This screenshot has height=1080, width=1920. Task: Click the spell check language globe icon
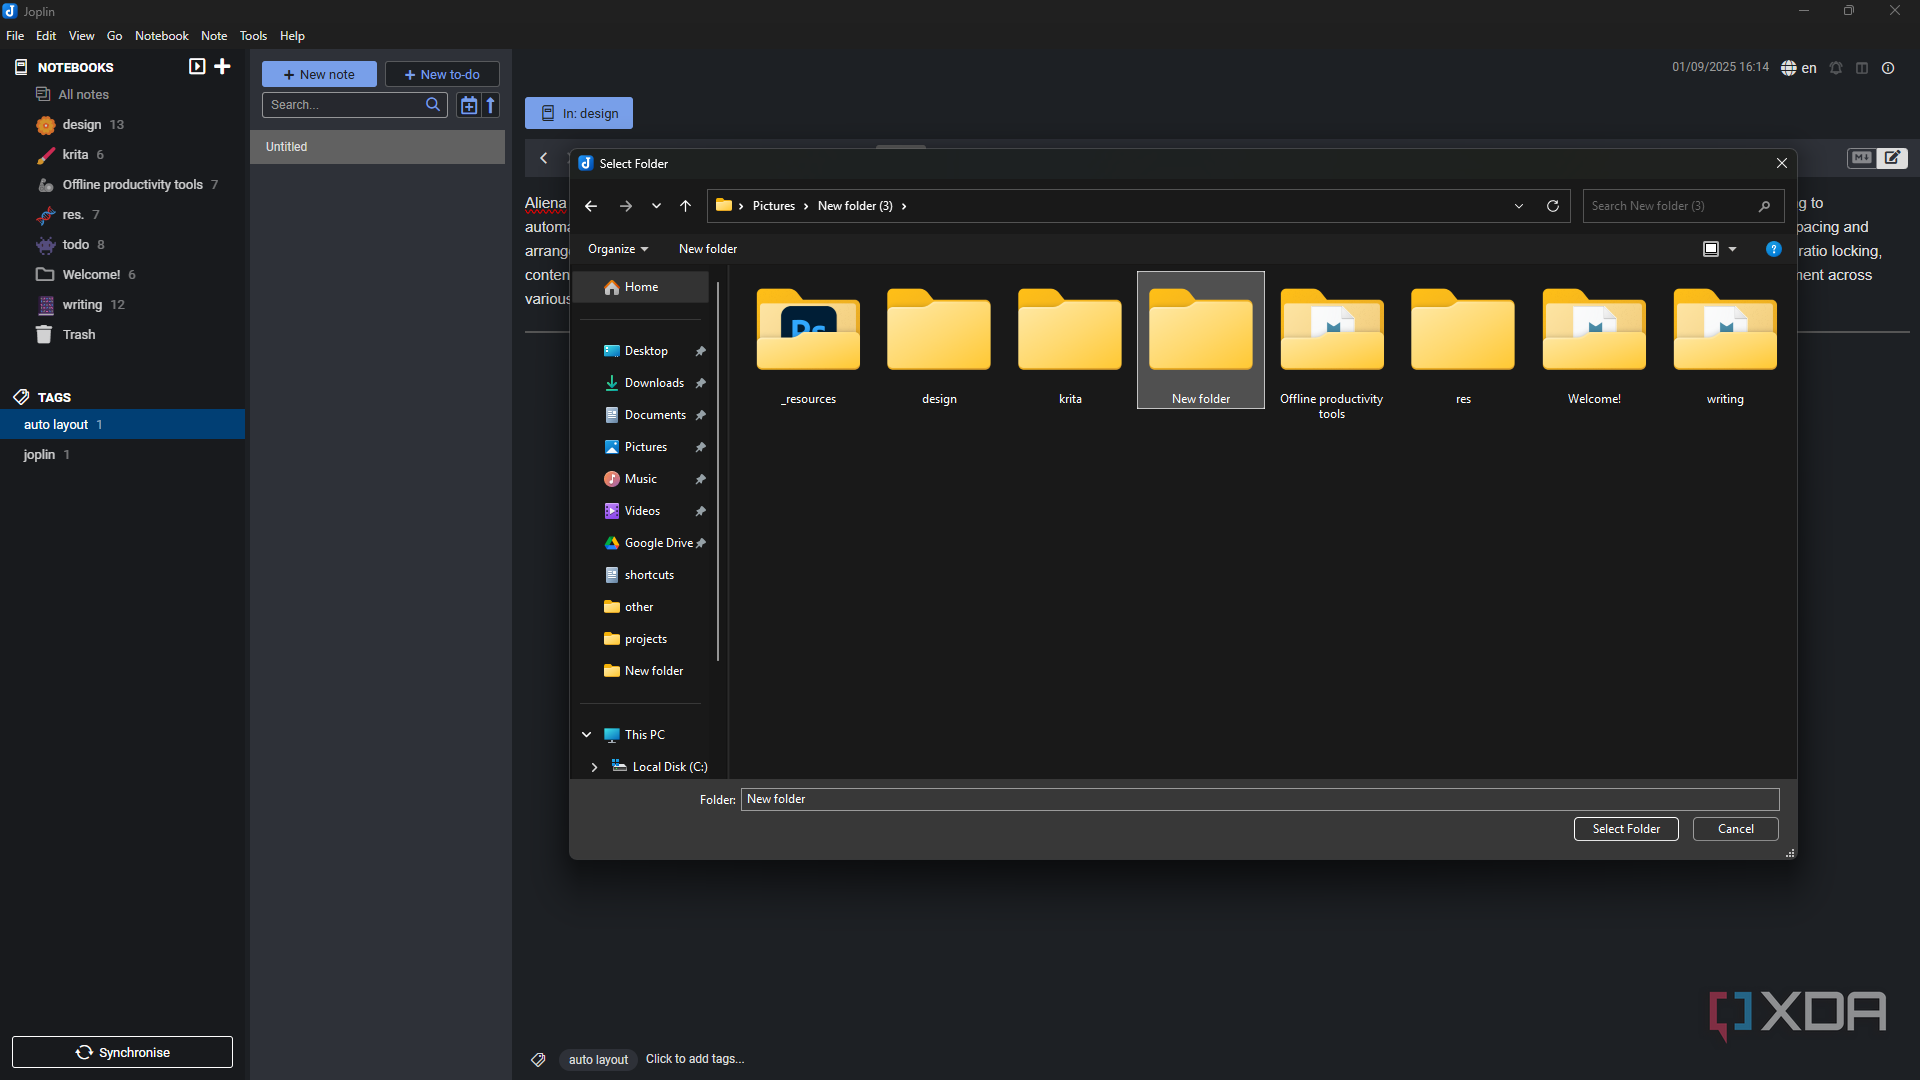point(1789,68)
